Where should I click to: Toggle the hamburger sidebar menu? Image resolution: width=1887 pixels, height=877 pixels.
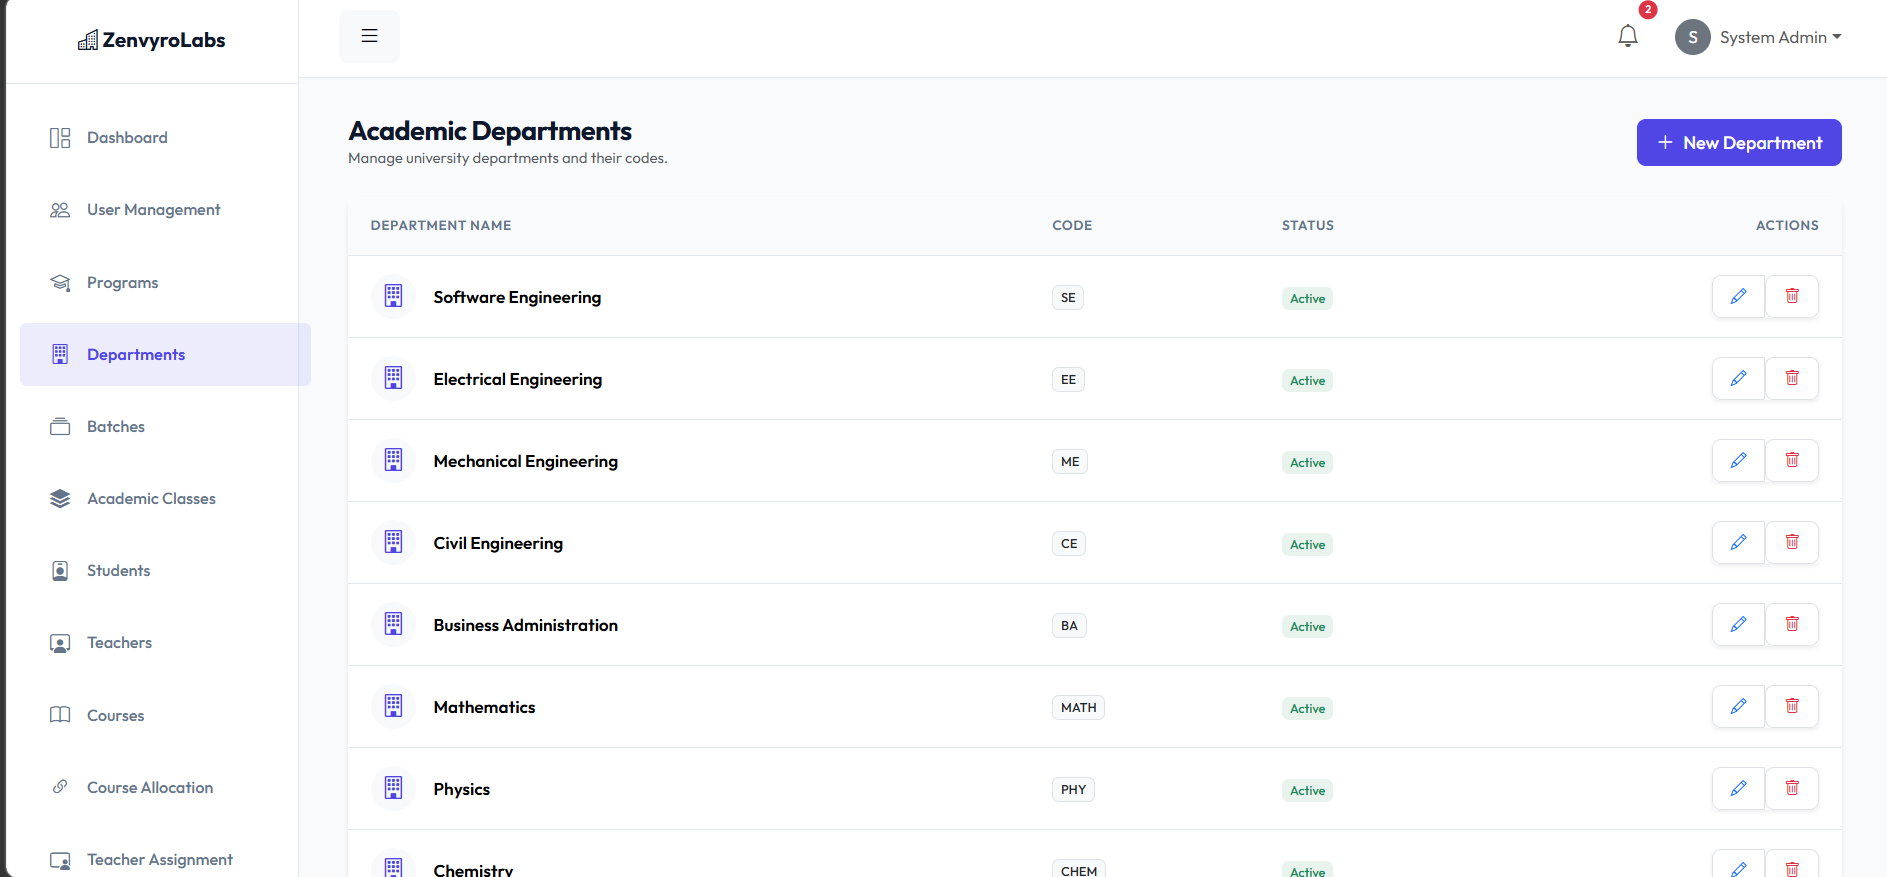369,36
